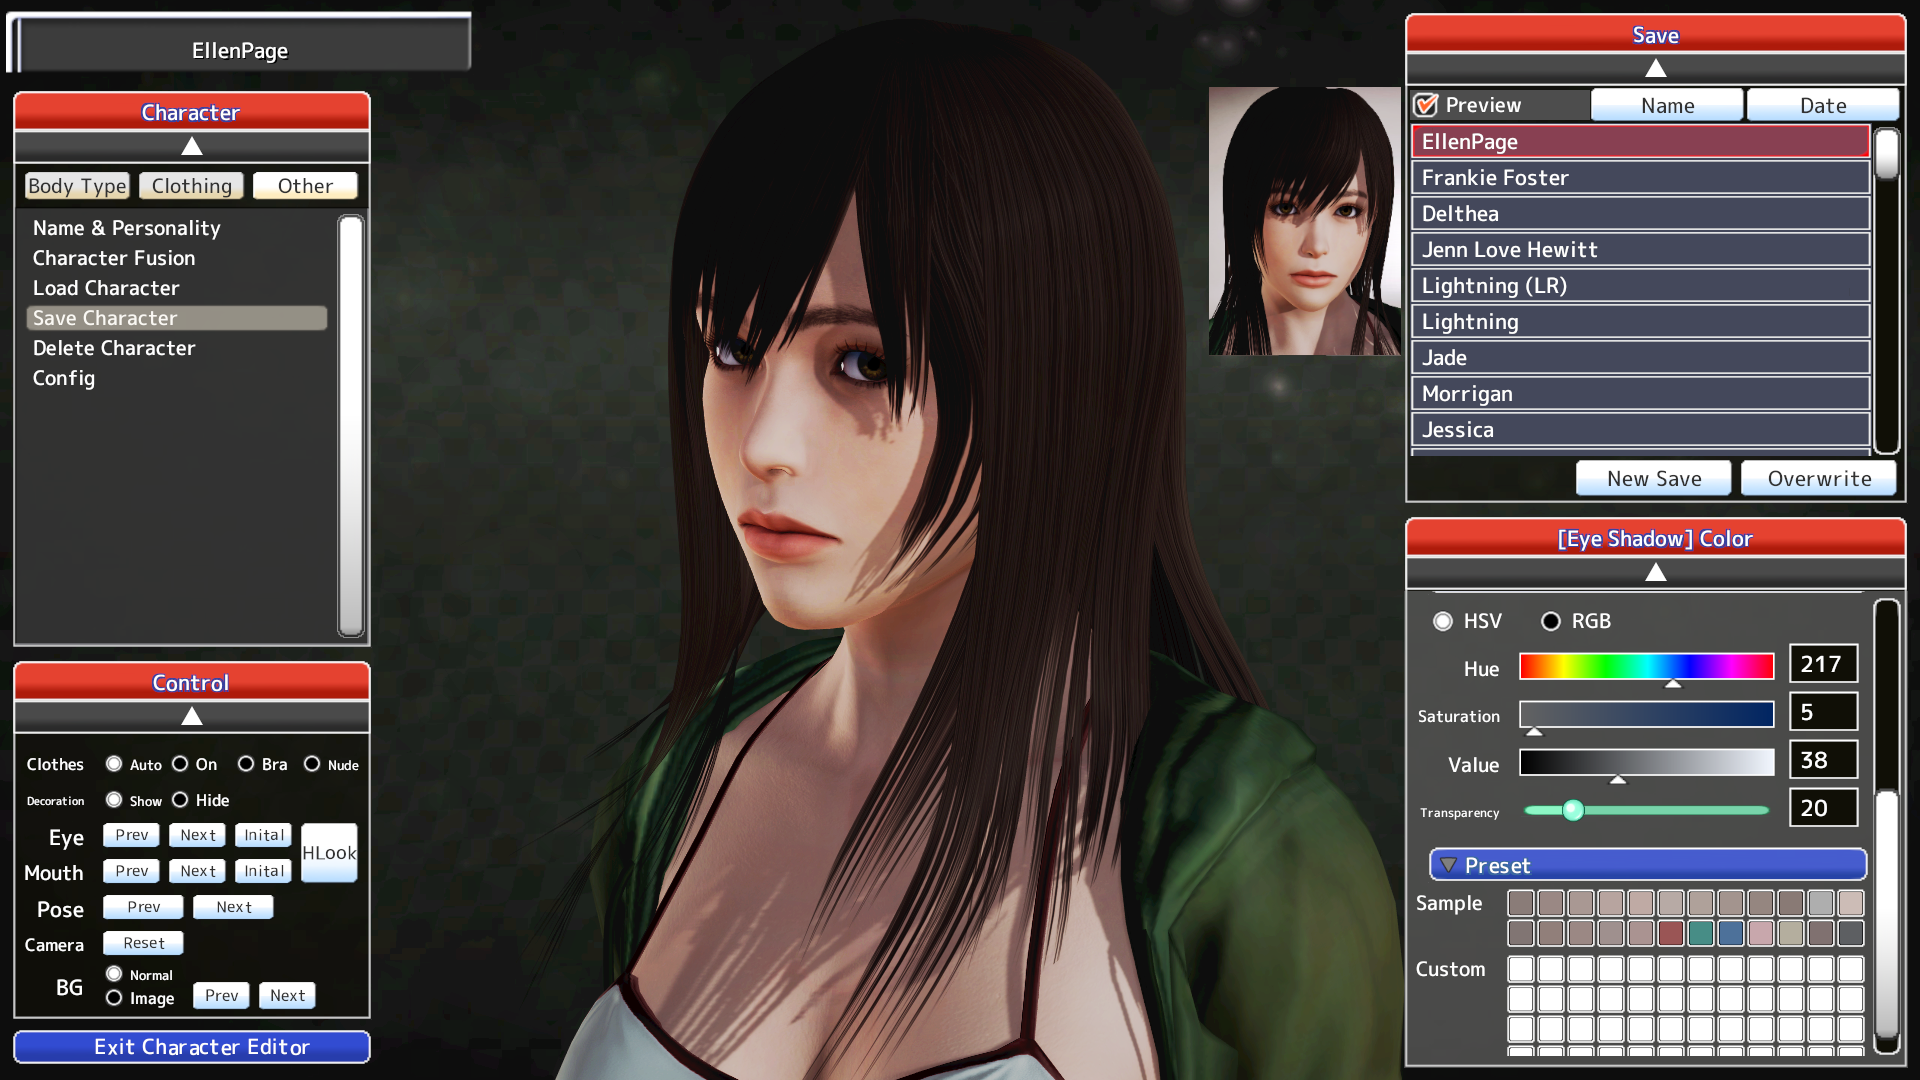
Task: Click Camera Reset icon
Action: [x=142, y=944]
